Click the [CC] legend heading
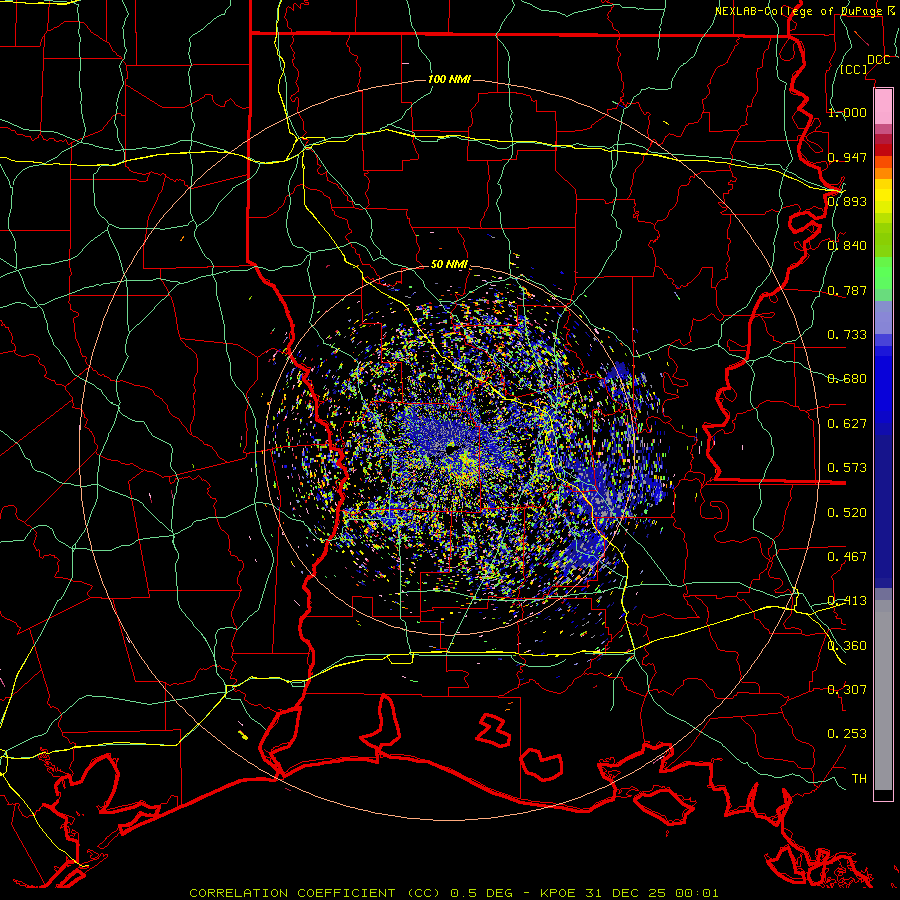The width and height of the screenshot is (900, 900). pyautogui.click(x=854, y=69)
